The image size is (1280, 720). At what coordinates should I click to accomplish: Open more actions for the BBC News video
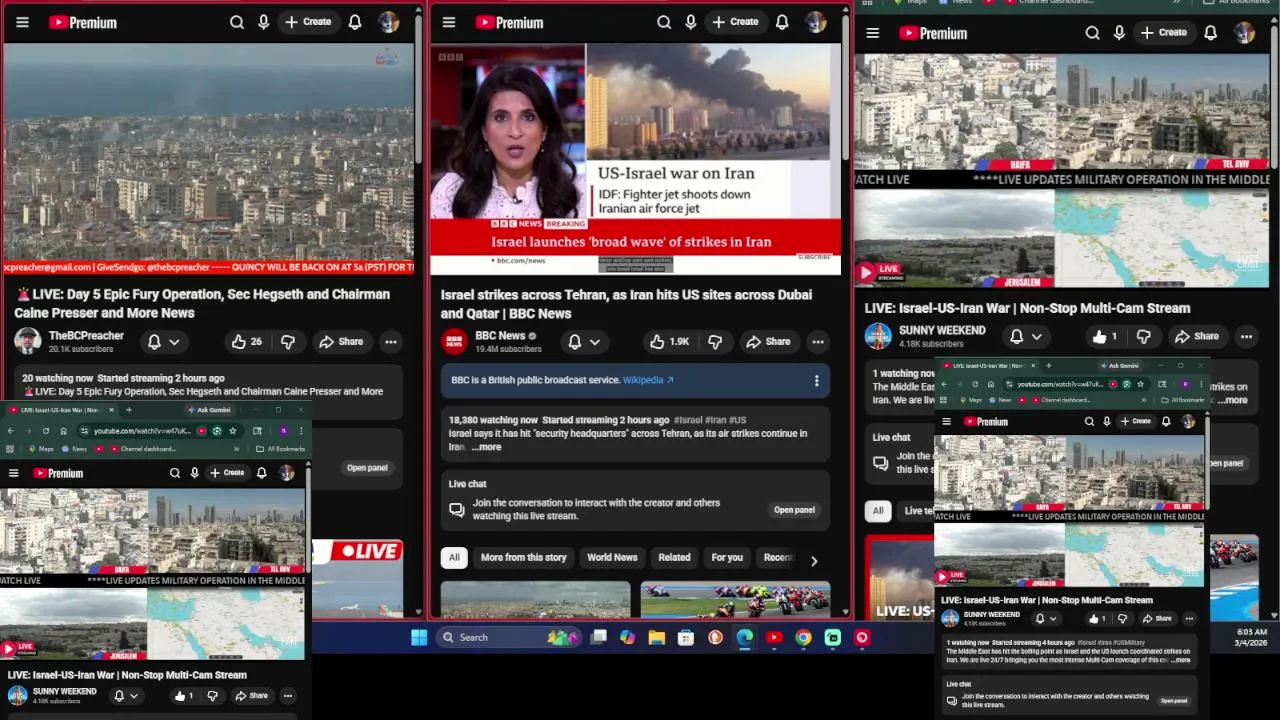tap(818, 342)
